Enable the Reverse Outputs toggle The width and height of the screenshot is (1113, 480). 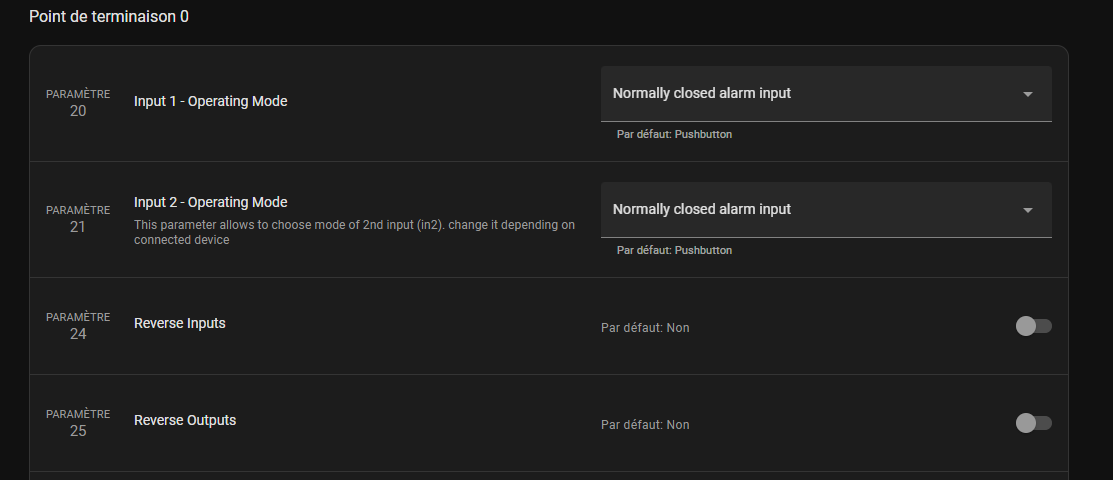pyautogui.click(x=1034, y=423)
